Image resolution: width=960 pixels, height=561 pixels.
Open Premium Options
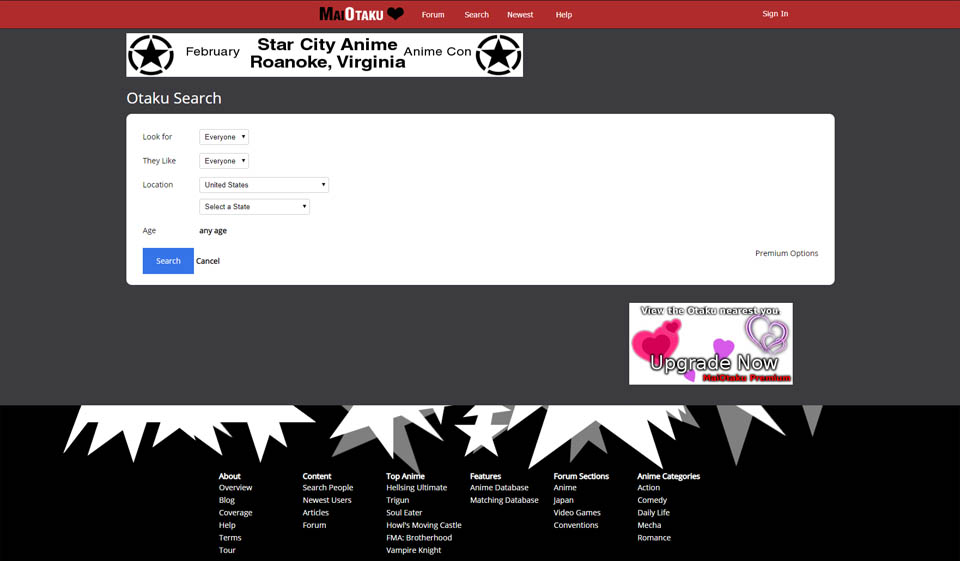tap(786, 253)
